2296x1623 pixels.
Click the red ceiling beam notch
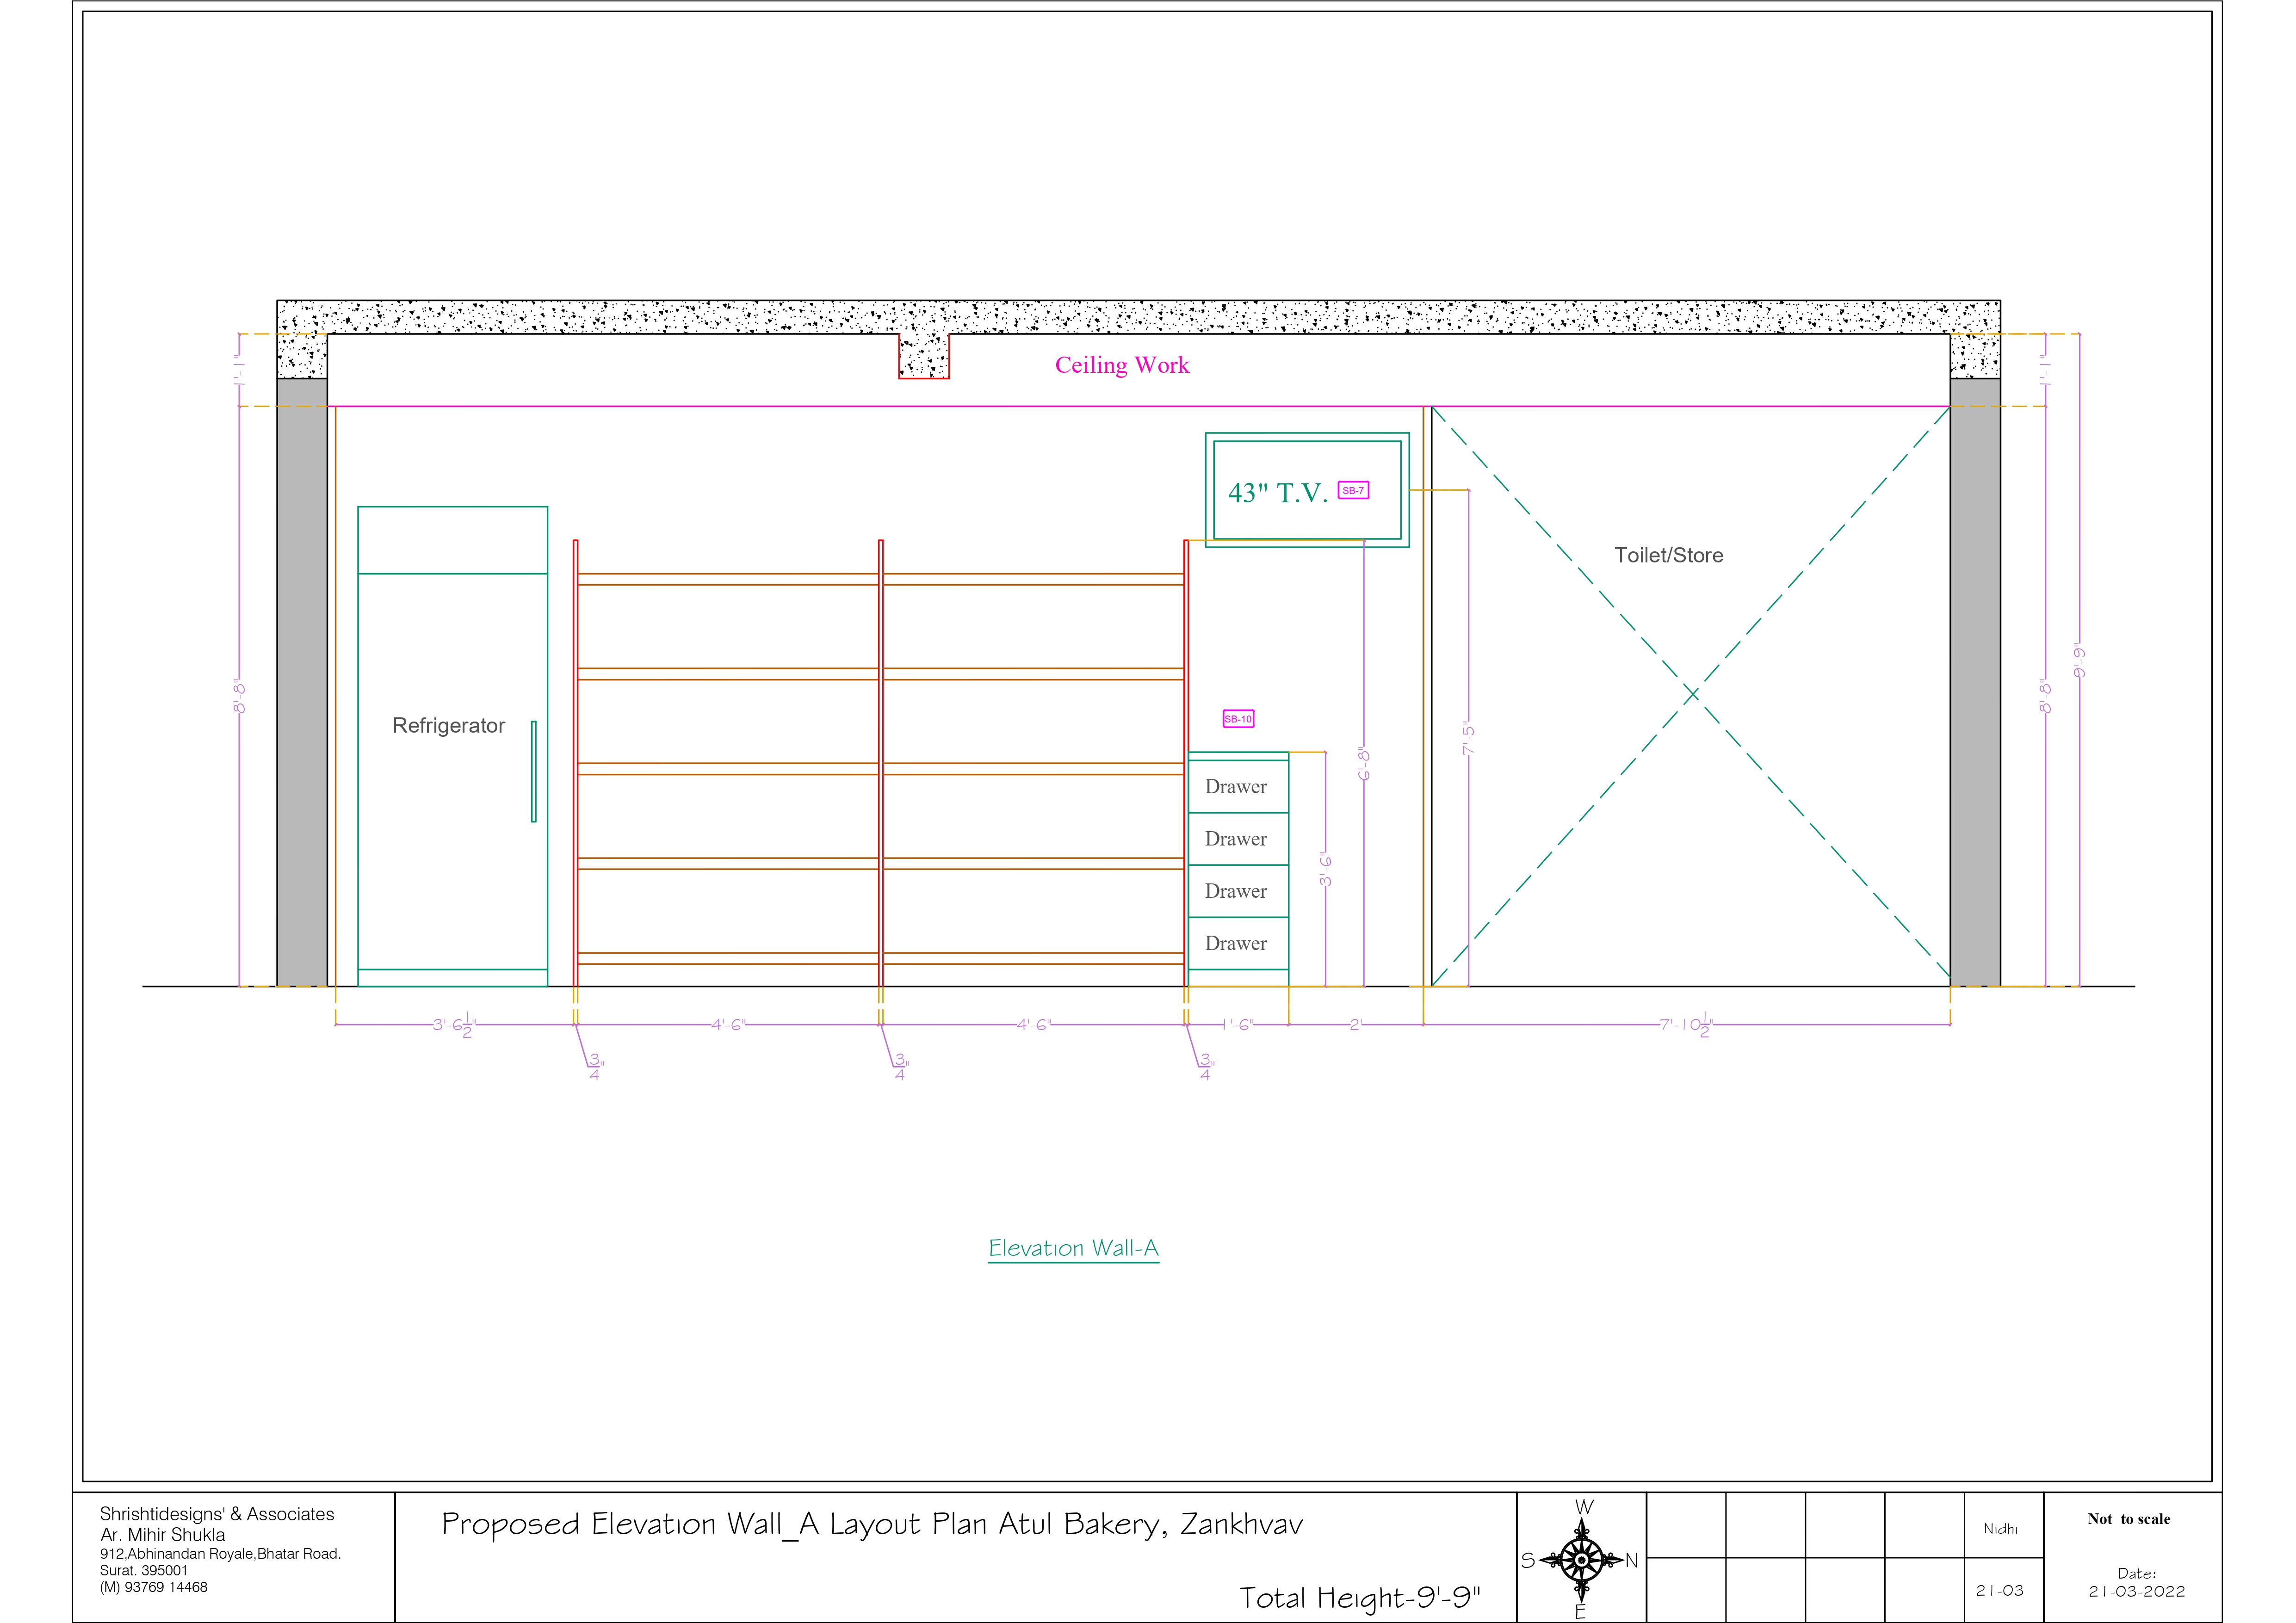923,357
